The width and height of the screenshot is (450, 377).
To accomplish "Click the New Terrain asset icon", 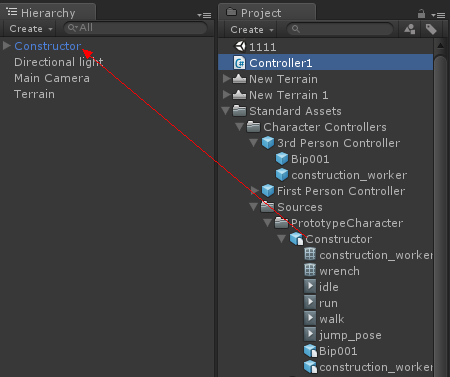I will click(239, 79).
